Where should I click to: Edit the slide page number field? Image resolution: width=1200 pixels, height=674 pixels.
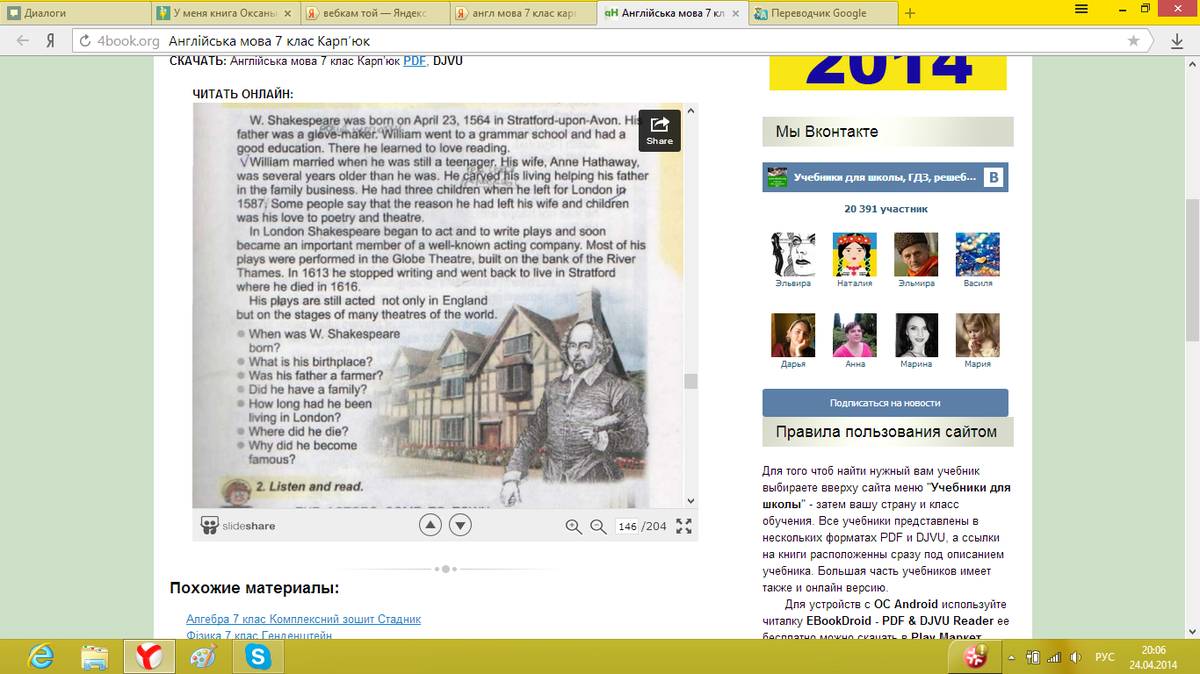(x=627, y=527)
